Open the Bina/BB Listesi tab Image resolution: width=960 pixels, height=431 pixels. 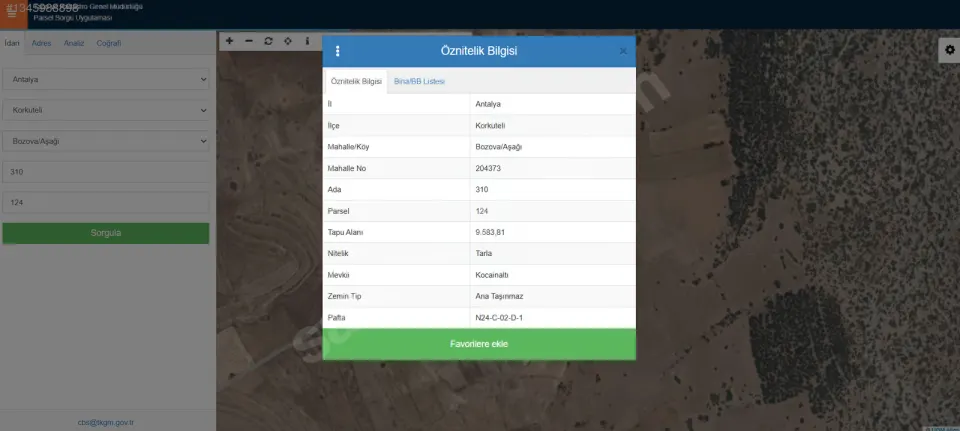(x=419, y=81)
